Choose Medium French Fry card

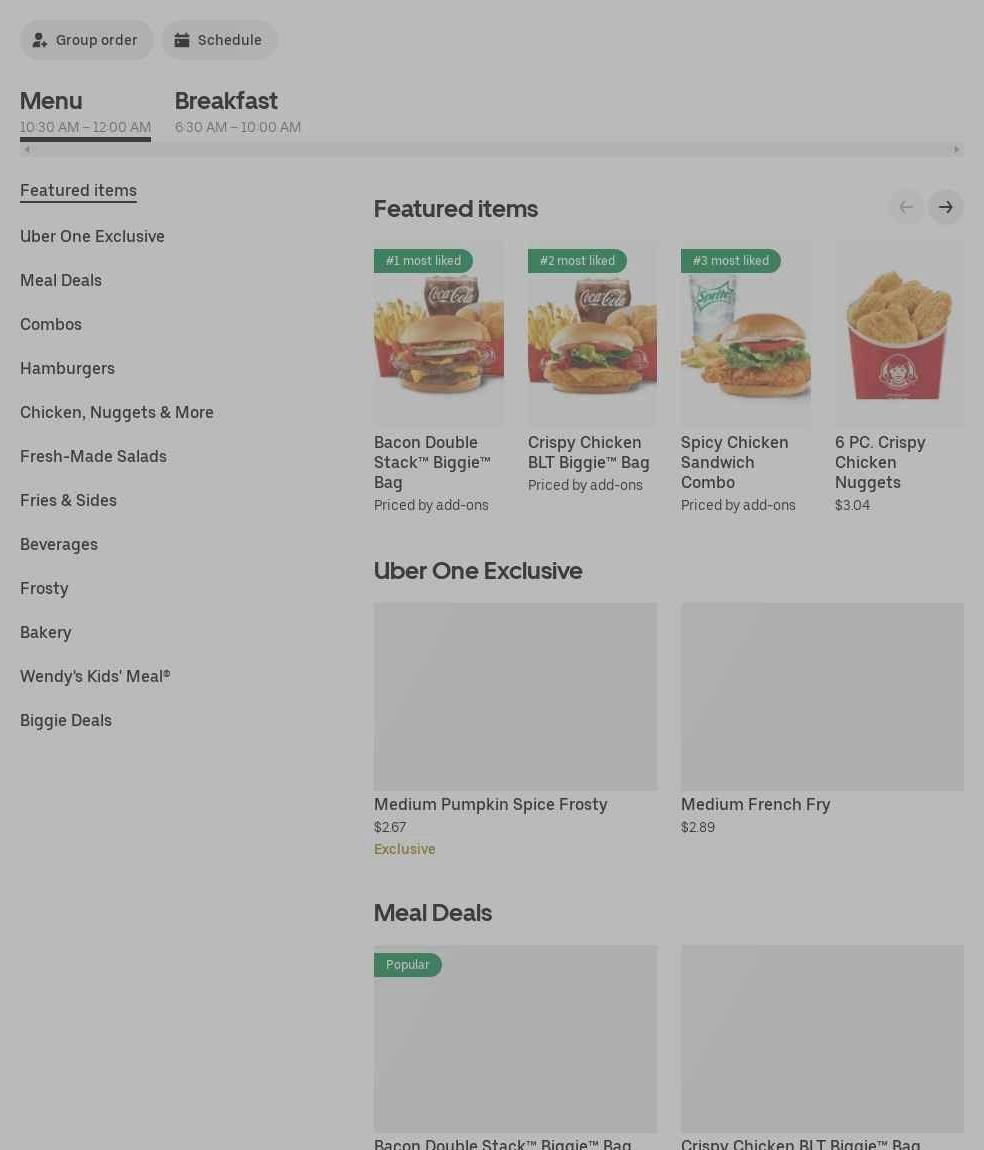coord(822,719)
